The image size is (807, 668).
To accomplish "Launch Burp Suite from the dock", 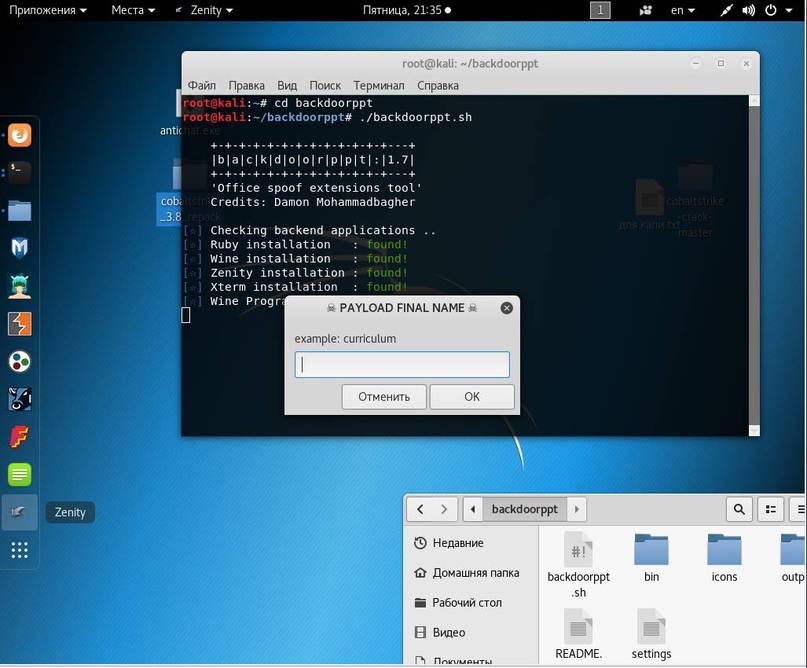I will pyautogui.click(x=20, y=323).
